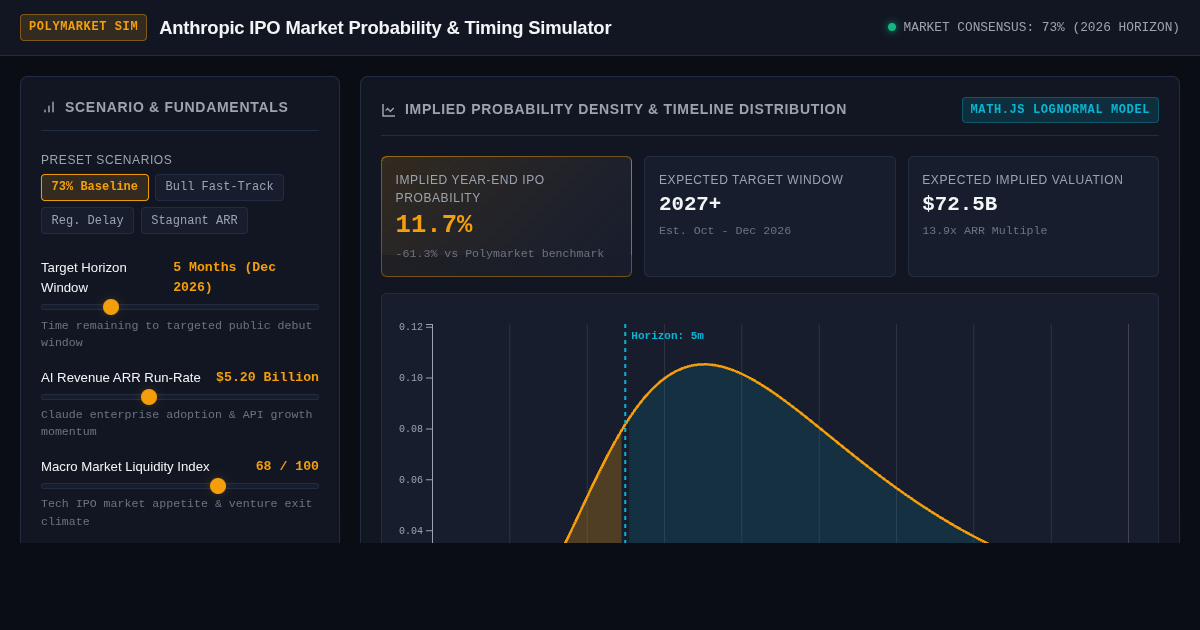Image resolution: width=1200 pixels, height=630 pixels.
Task: Click the 0.10 y-axis tick label
Action: click(411, 378)
